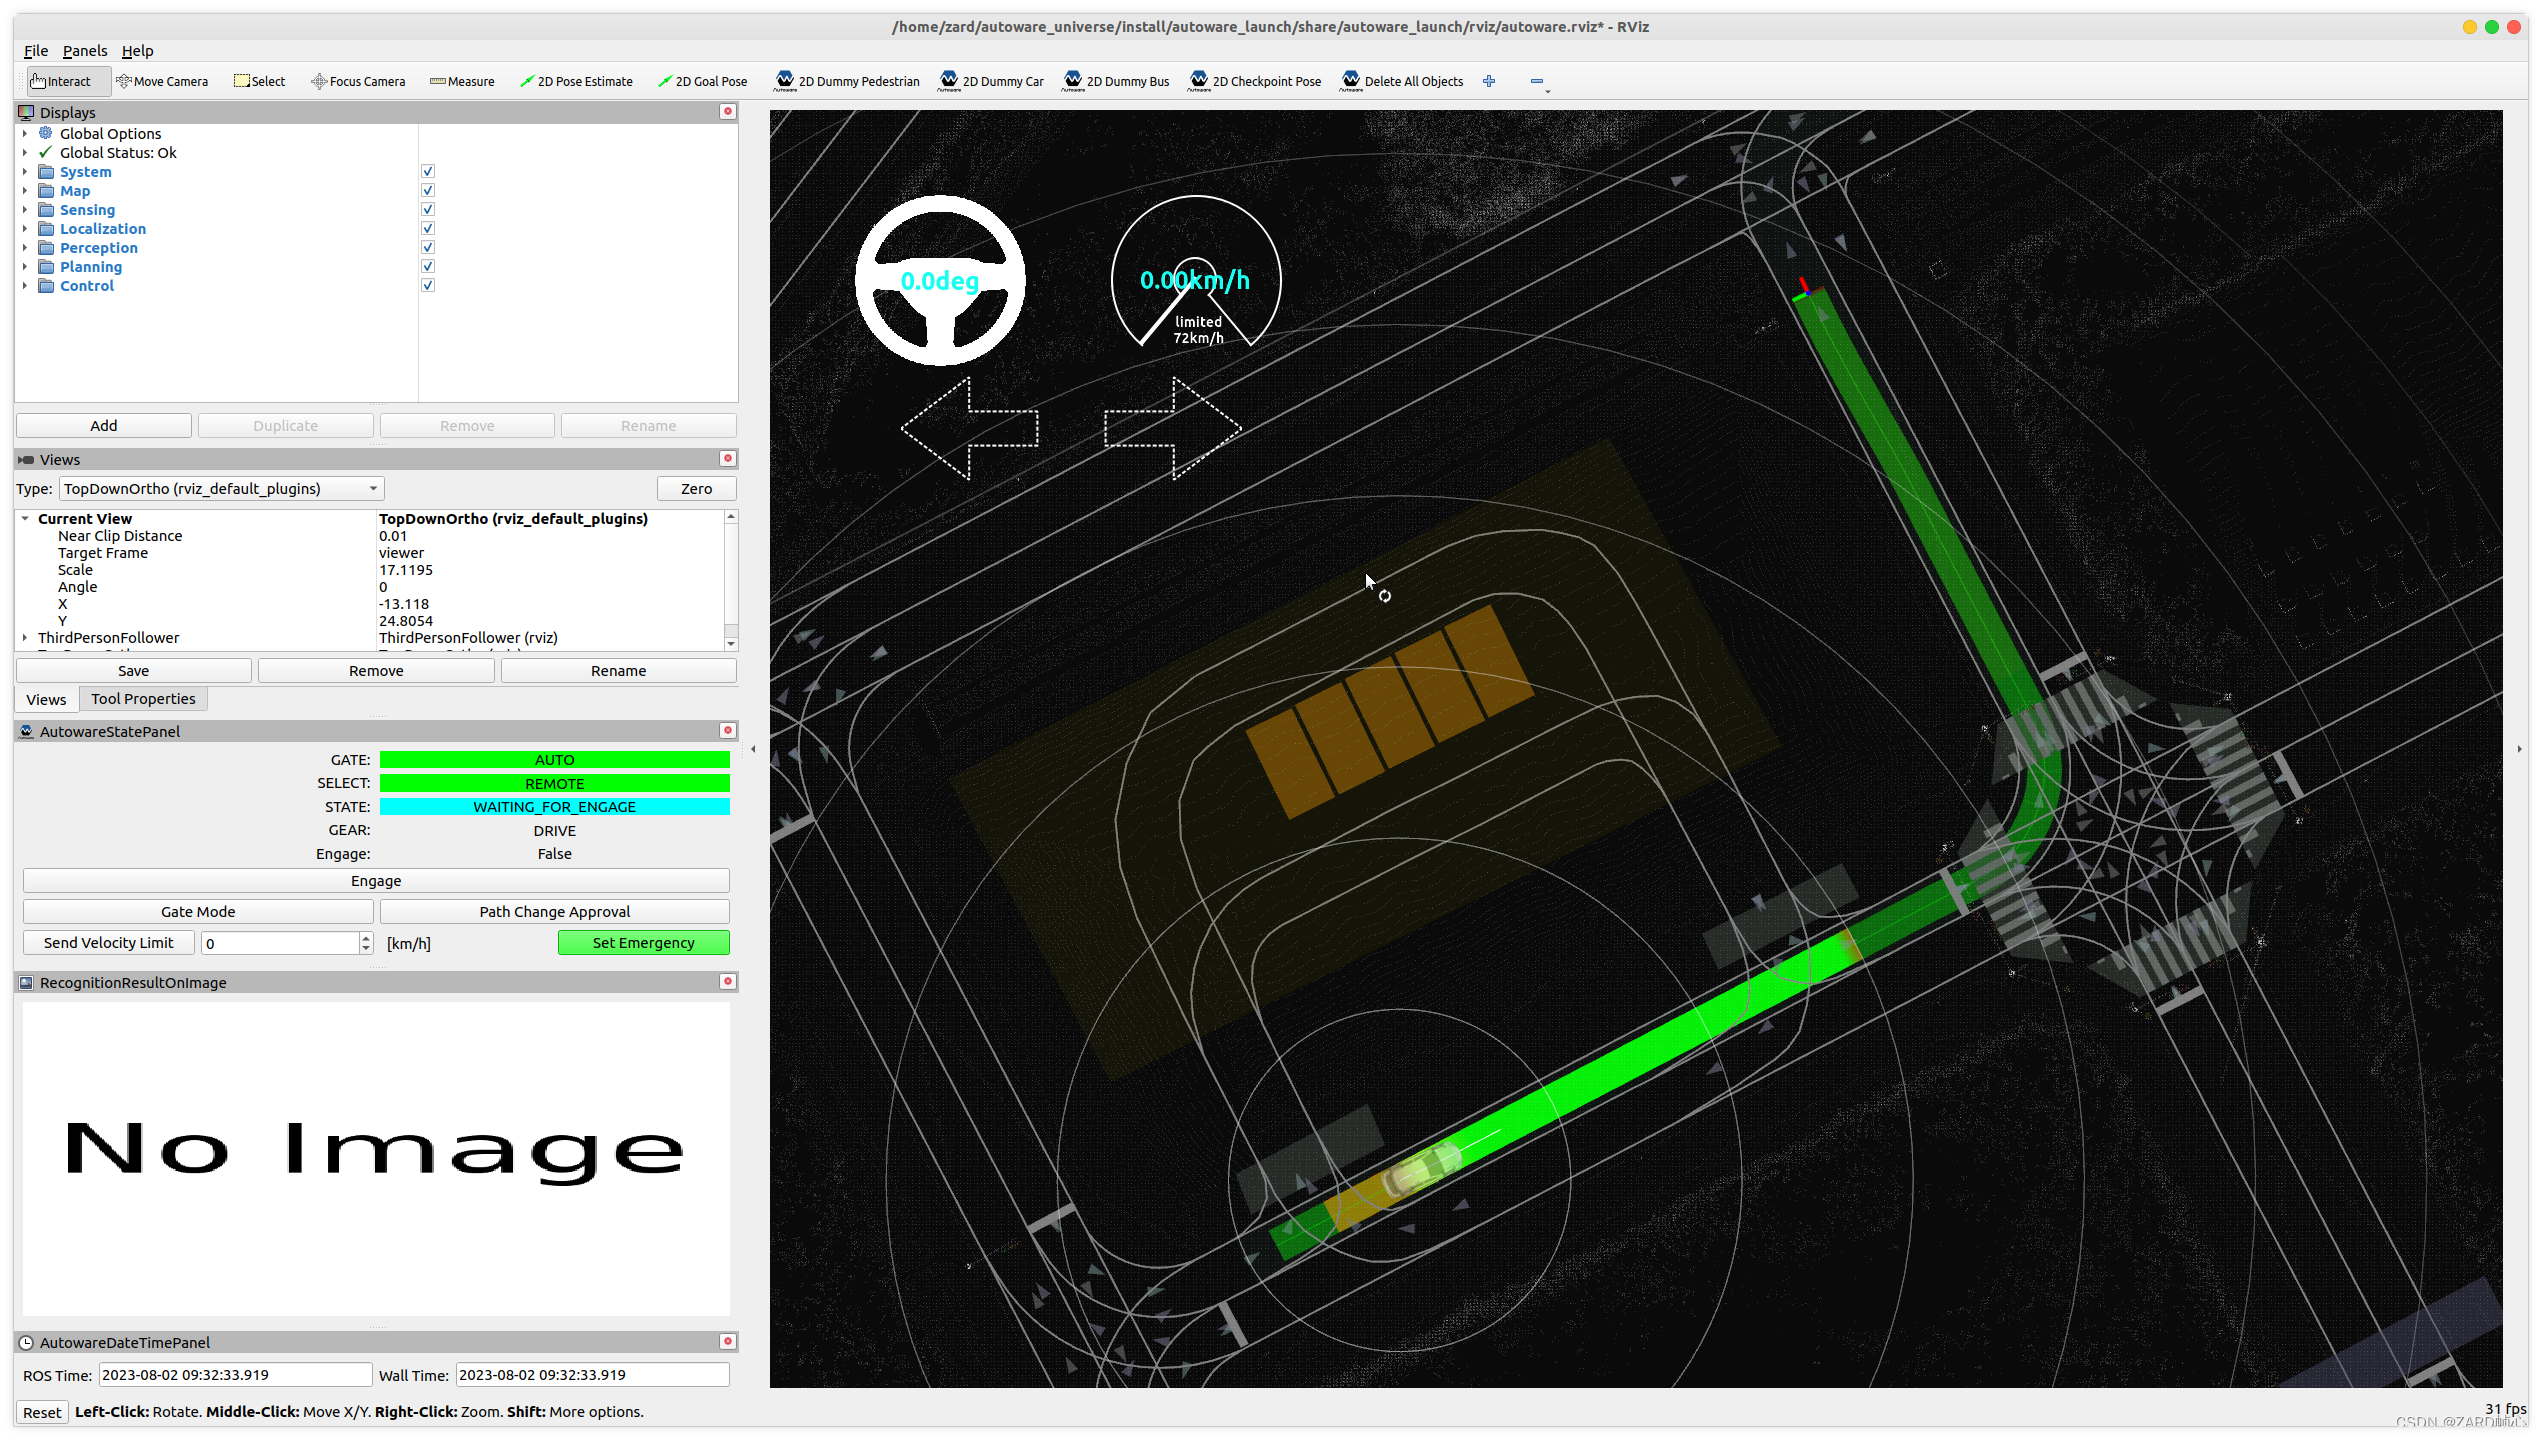This screenshot has height=1440, width=2542.
Task: Click the Set Emergency button
Action: tap(643, 942)
